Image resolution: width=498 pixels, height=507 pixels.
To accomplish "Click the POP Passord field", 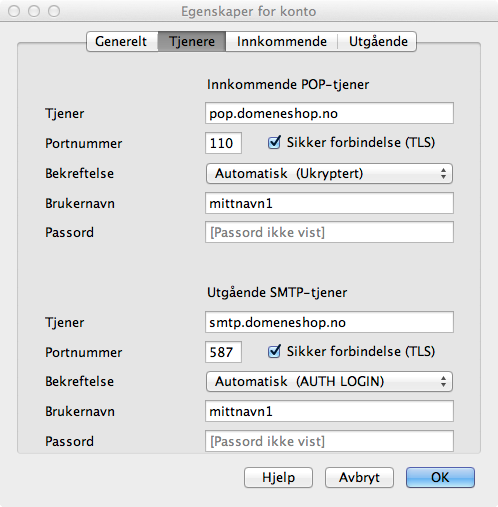I will [329, 232].
